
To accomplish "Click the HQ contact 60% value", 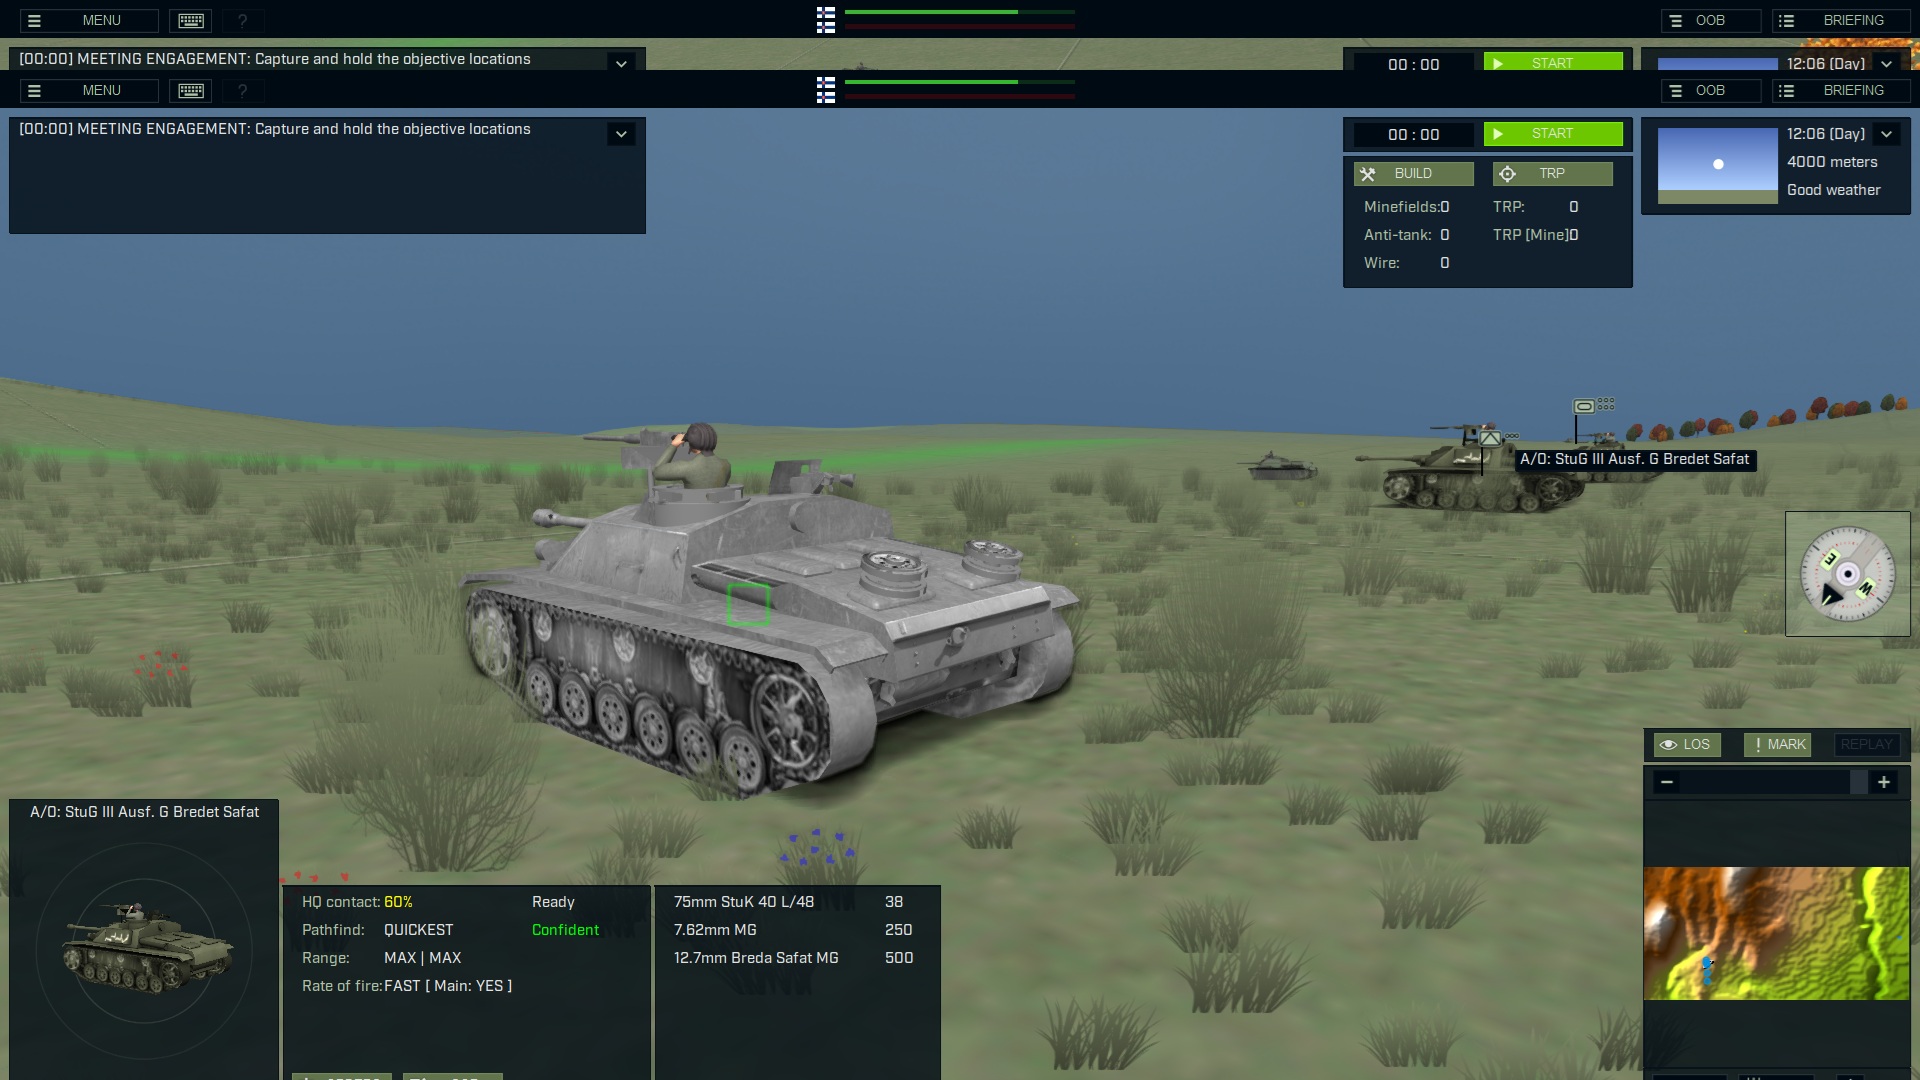I will [x=398, y=902].
